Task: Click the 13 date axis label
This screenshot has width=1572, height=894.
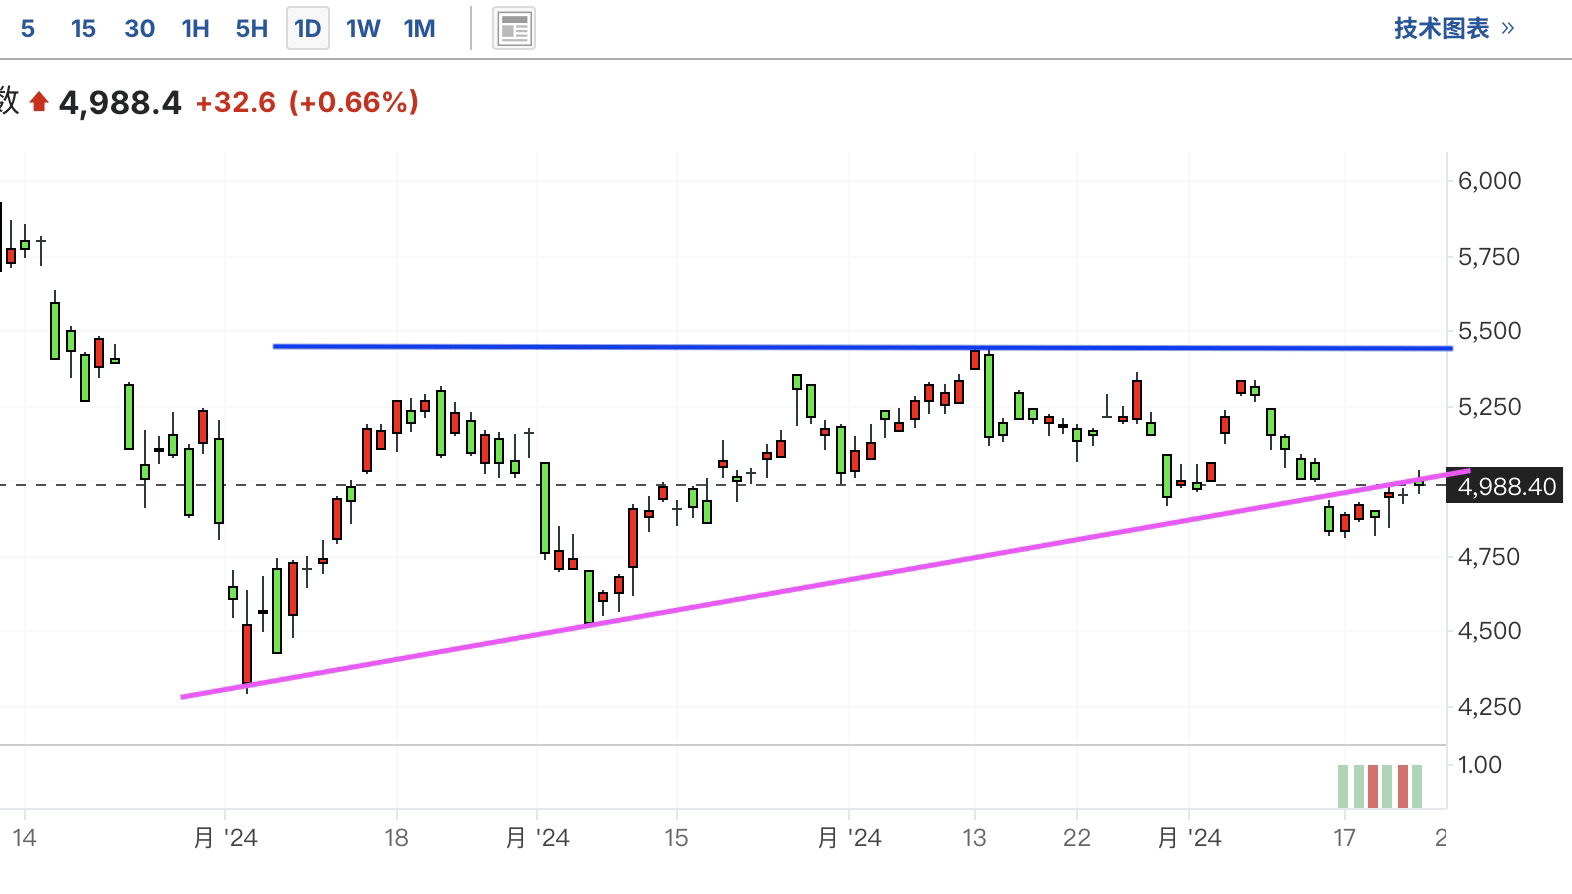Action: 974,838
